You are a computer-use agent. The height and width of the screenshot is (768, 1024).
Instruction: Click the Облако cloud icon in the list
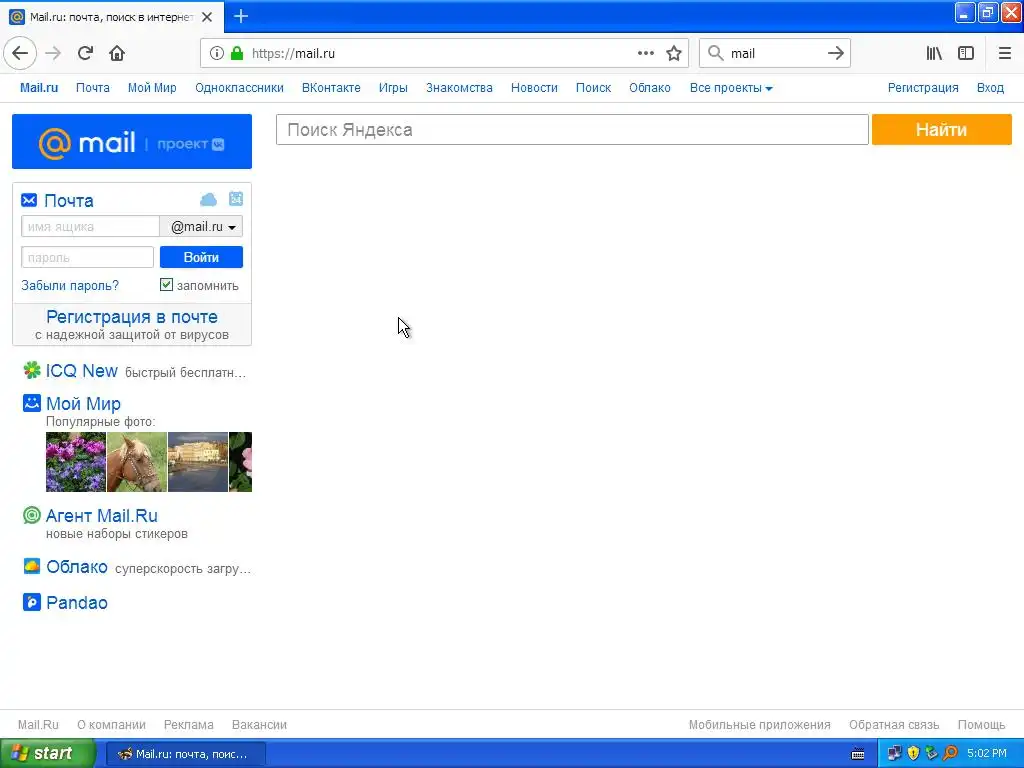coord(31,566)
